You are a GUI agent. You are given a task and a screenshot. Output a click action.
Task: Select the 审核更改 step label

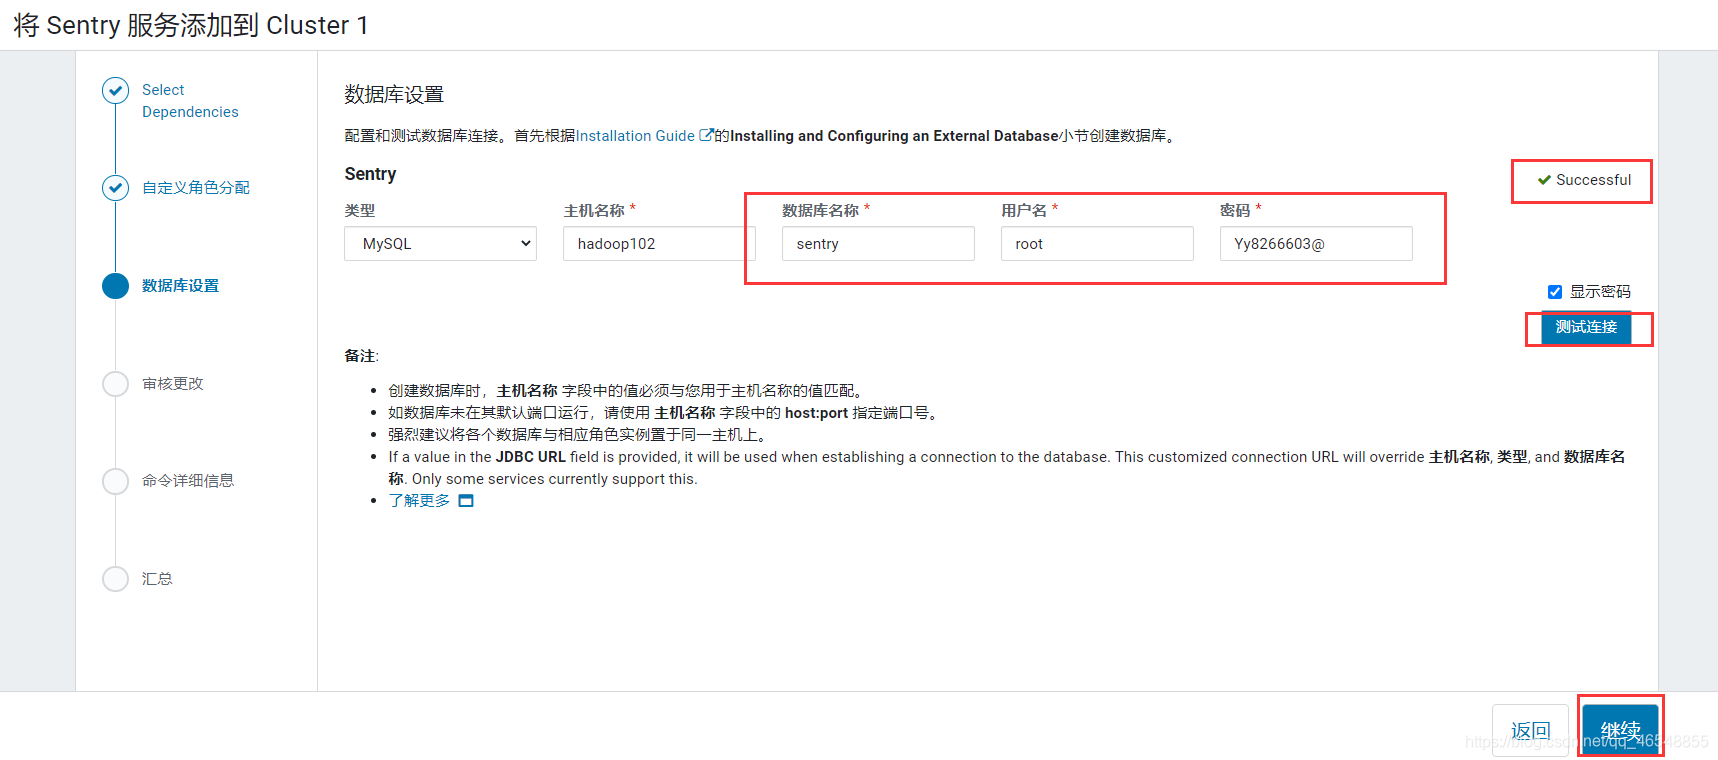(173, 384)
